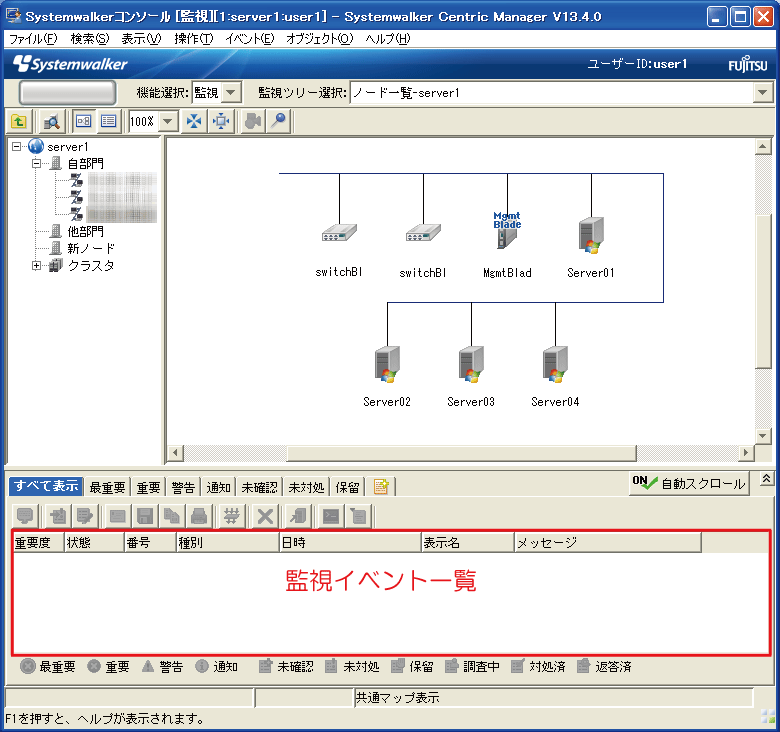Collapse the server1 tree root
Screen dimensions: 780x732
coord(16,147)
